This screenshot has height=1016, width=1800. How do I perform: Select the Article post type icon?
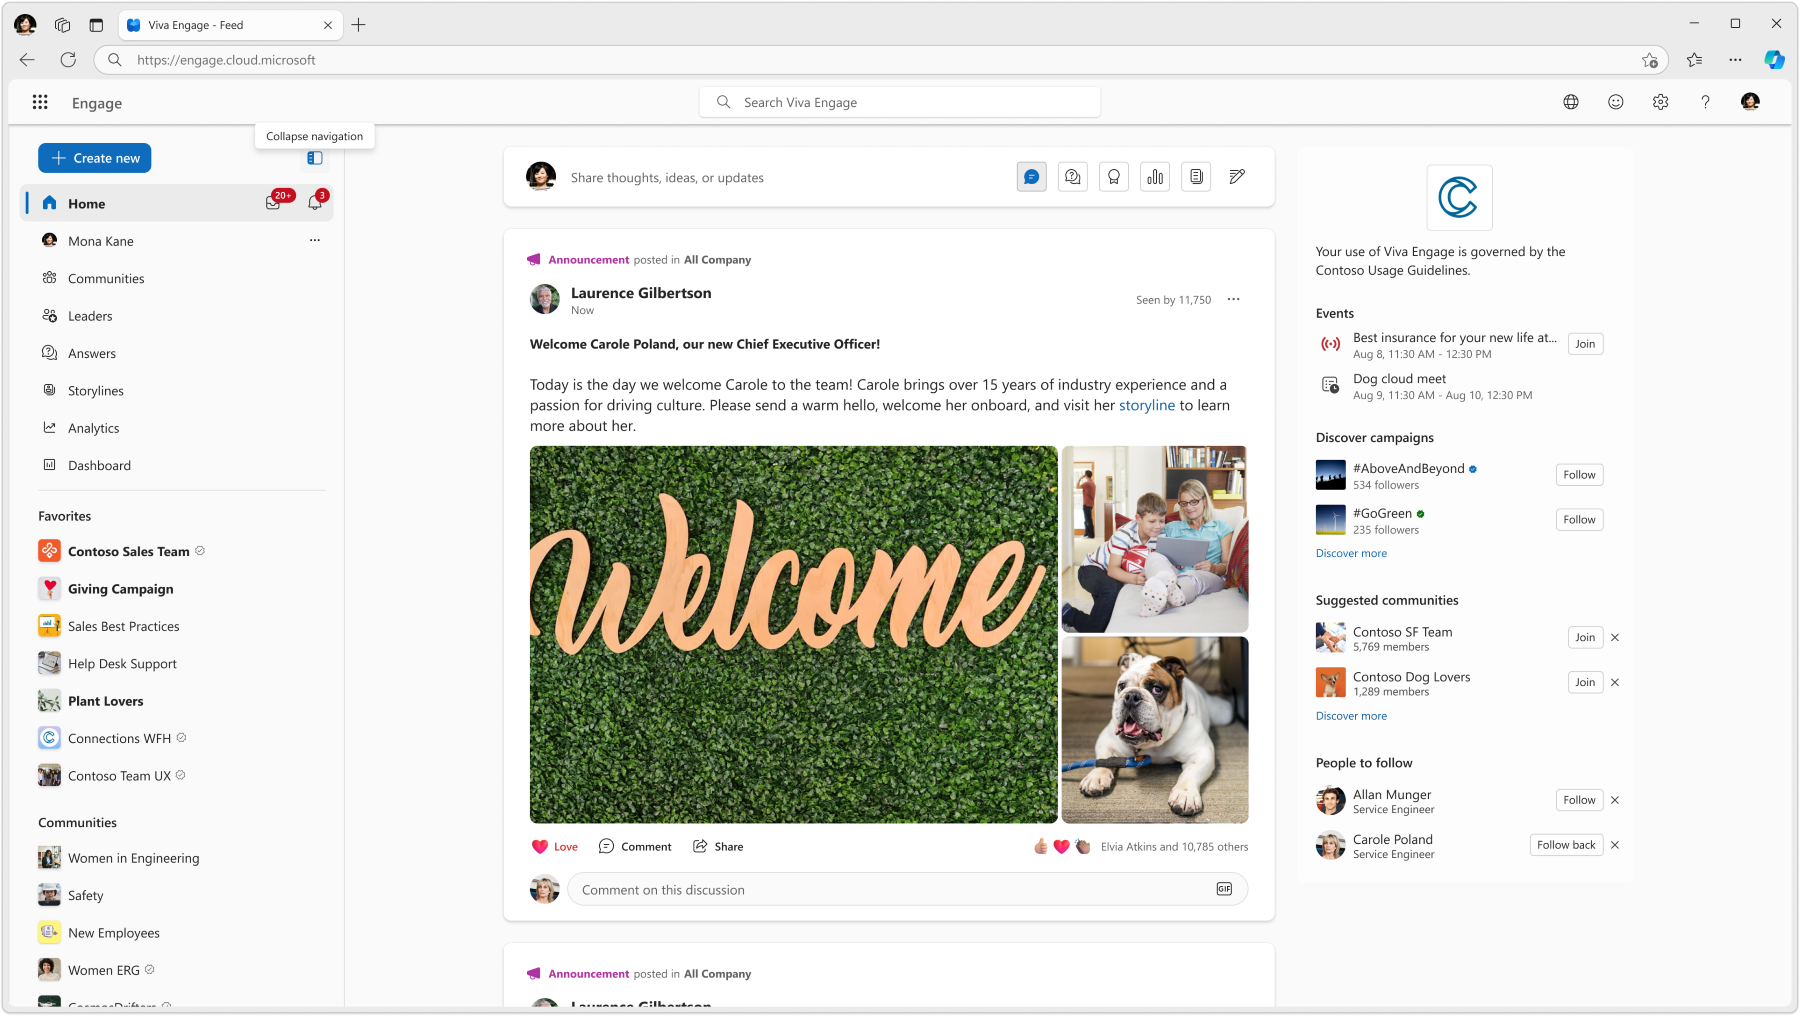[x=1196, y=177]
